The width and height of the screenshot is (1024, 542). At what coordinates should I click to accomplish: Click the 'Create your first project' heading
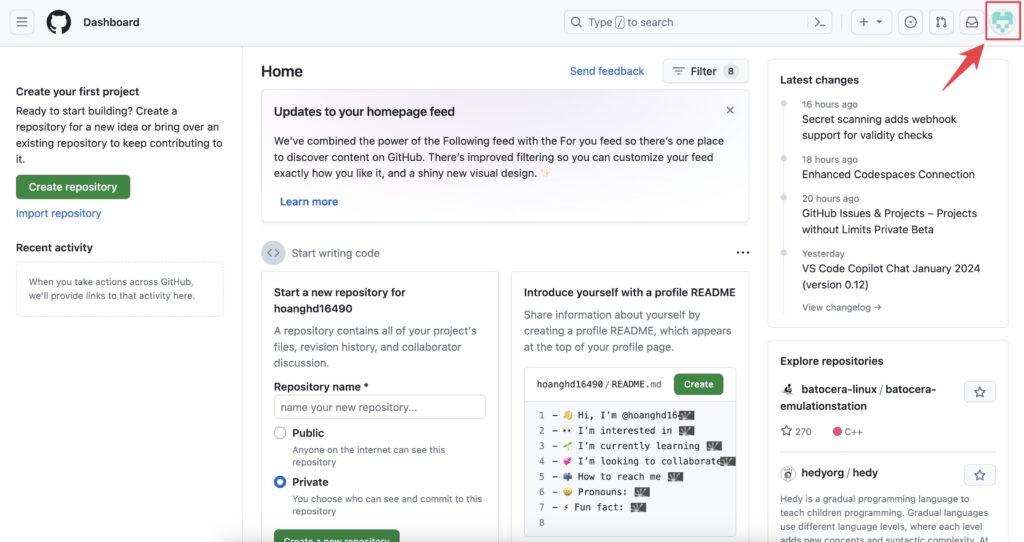tap(77, 91)
